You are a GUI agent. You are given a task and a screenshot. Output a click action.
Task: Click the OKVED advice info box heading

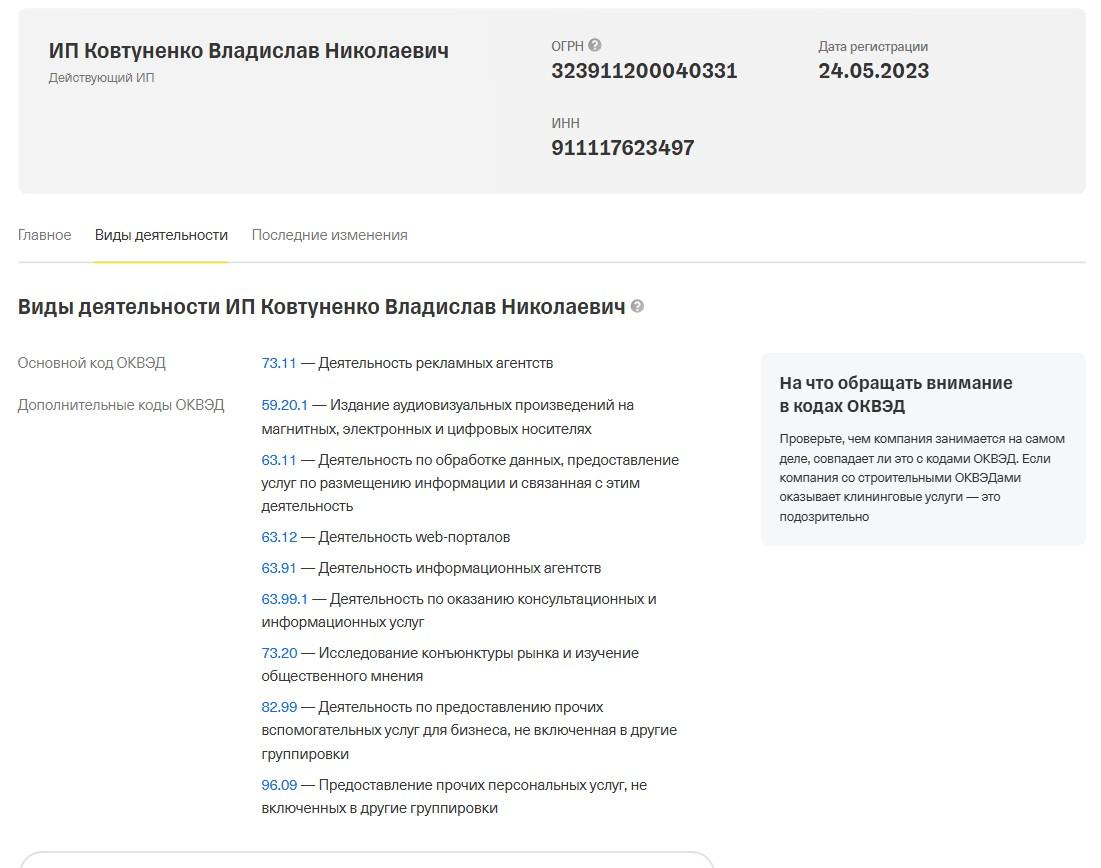(894, 394)
